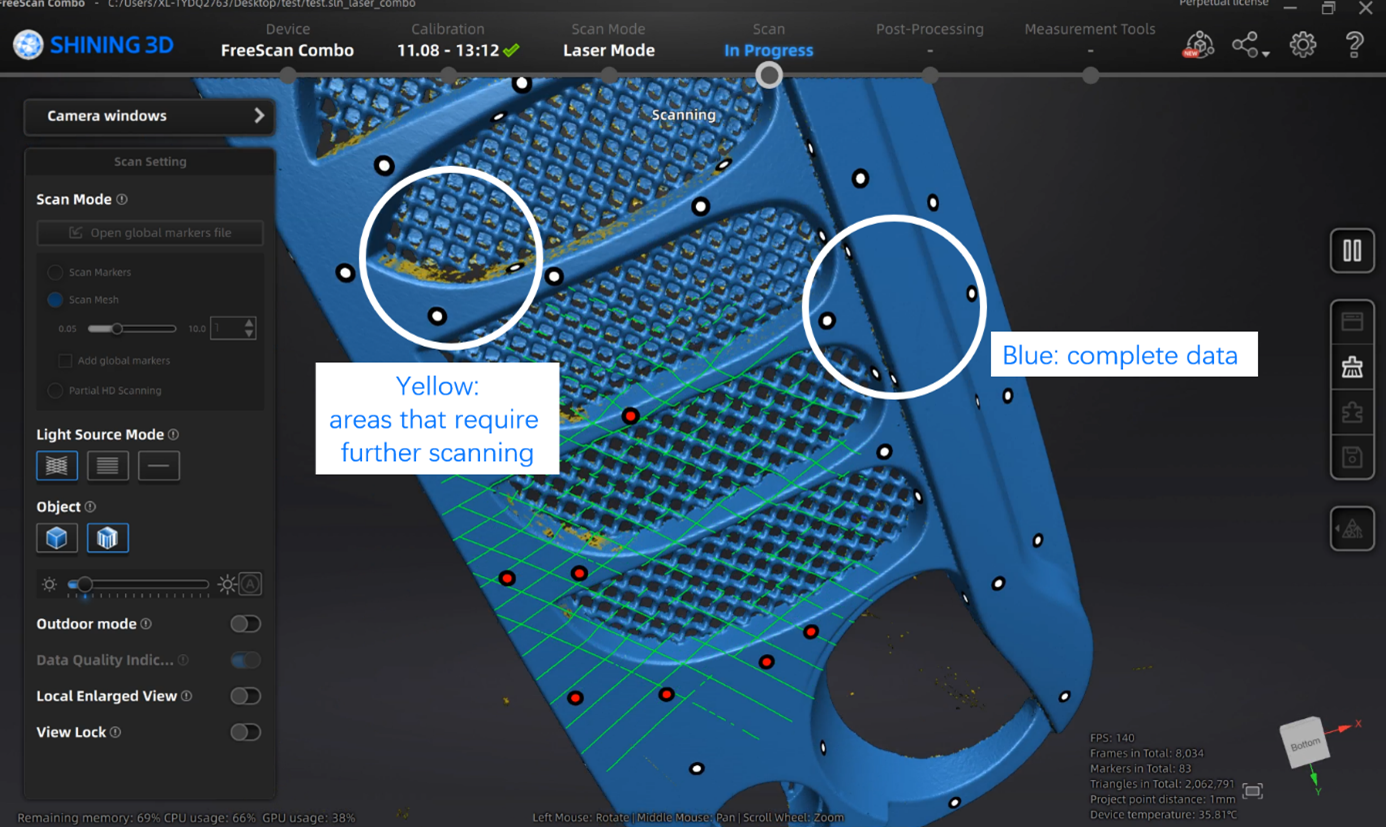Click the resolution slider between 0.05 and 10.0
This screenshot has width=1386, height=827.
(x=132, y=328)
